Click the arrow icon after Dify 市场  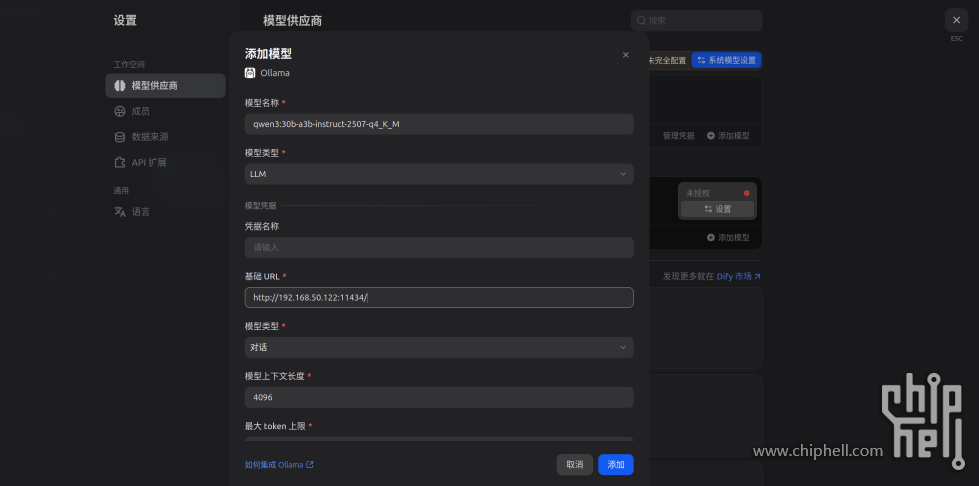[x=757, y=276]
